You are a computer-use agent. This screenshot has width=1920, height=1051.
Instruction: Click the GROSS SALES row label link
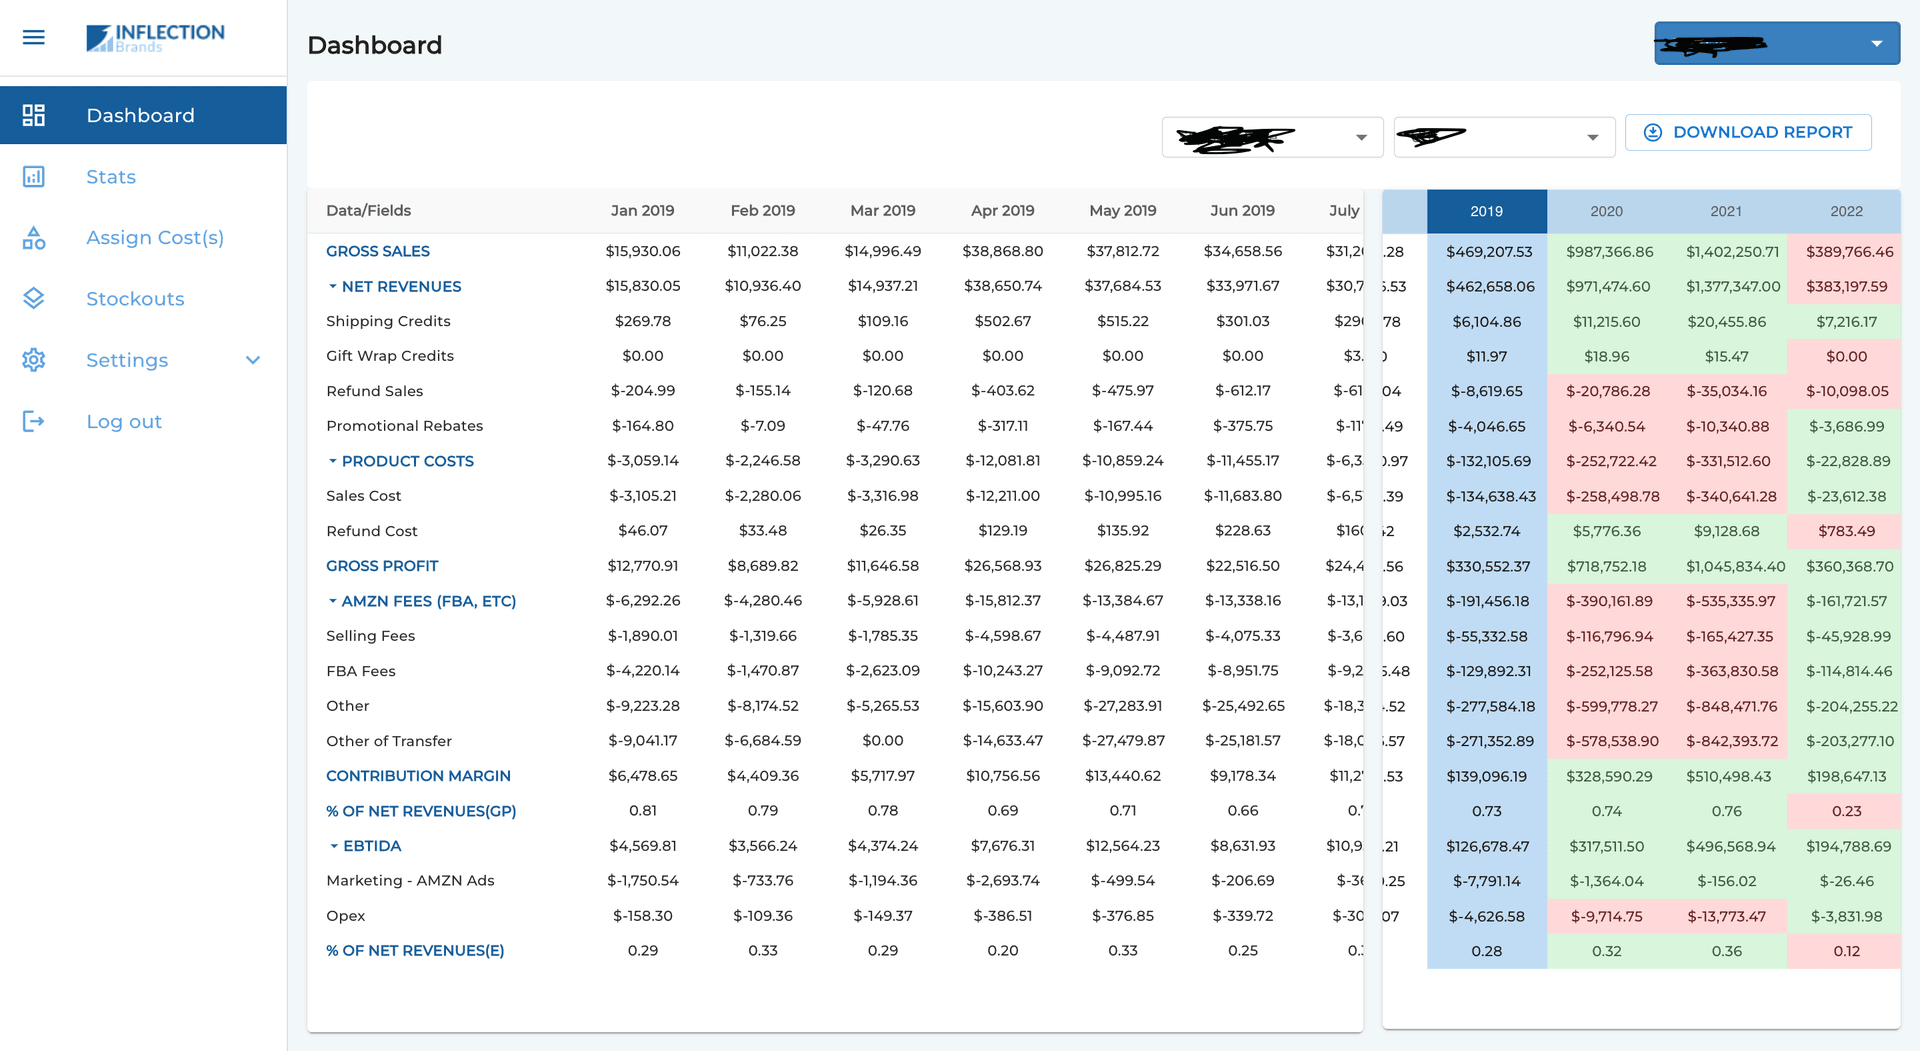pos(378,251)
